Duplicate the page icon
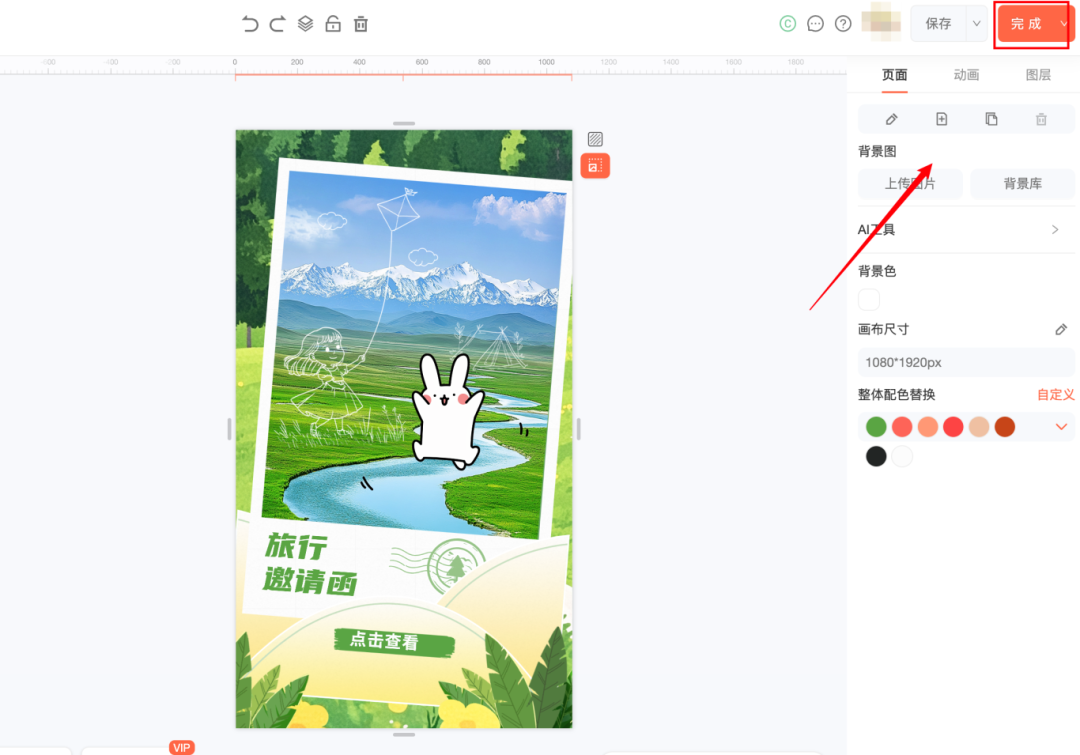Screen dimensions: 1080x755 point(991,119)
